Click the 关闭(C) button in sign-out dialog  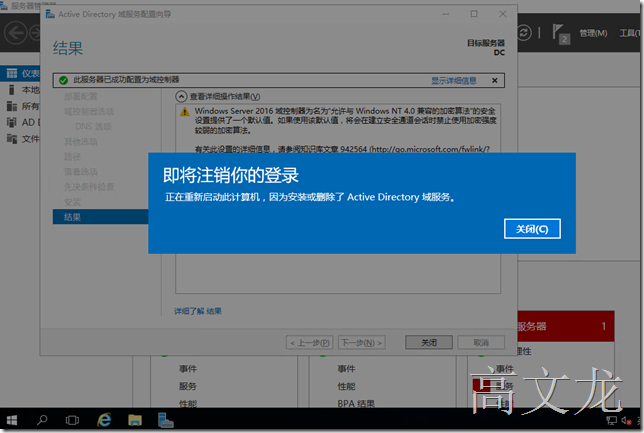(x=532, y=229)
